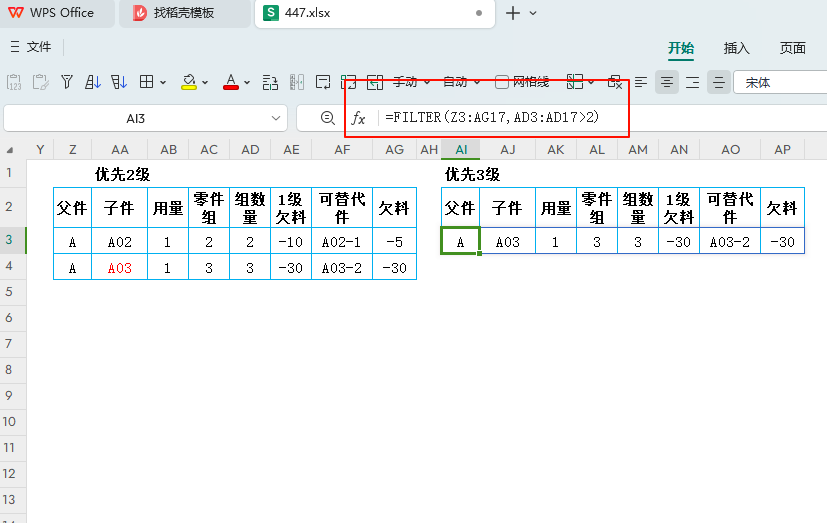Click the freeze panes icon
The height and width of the screenshot is (523, 827).
point(574,82)
